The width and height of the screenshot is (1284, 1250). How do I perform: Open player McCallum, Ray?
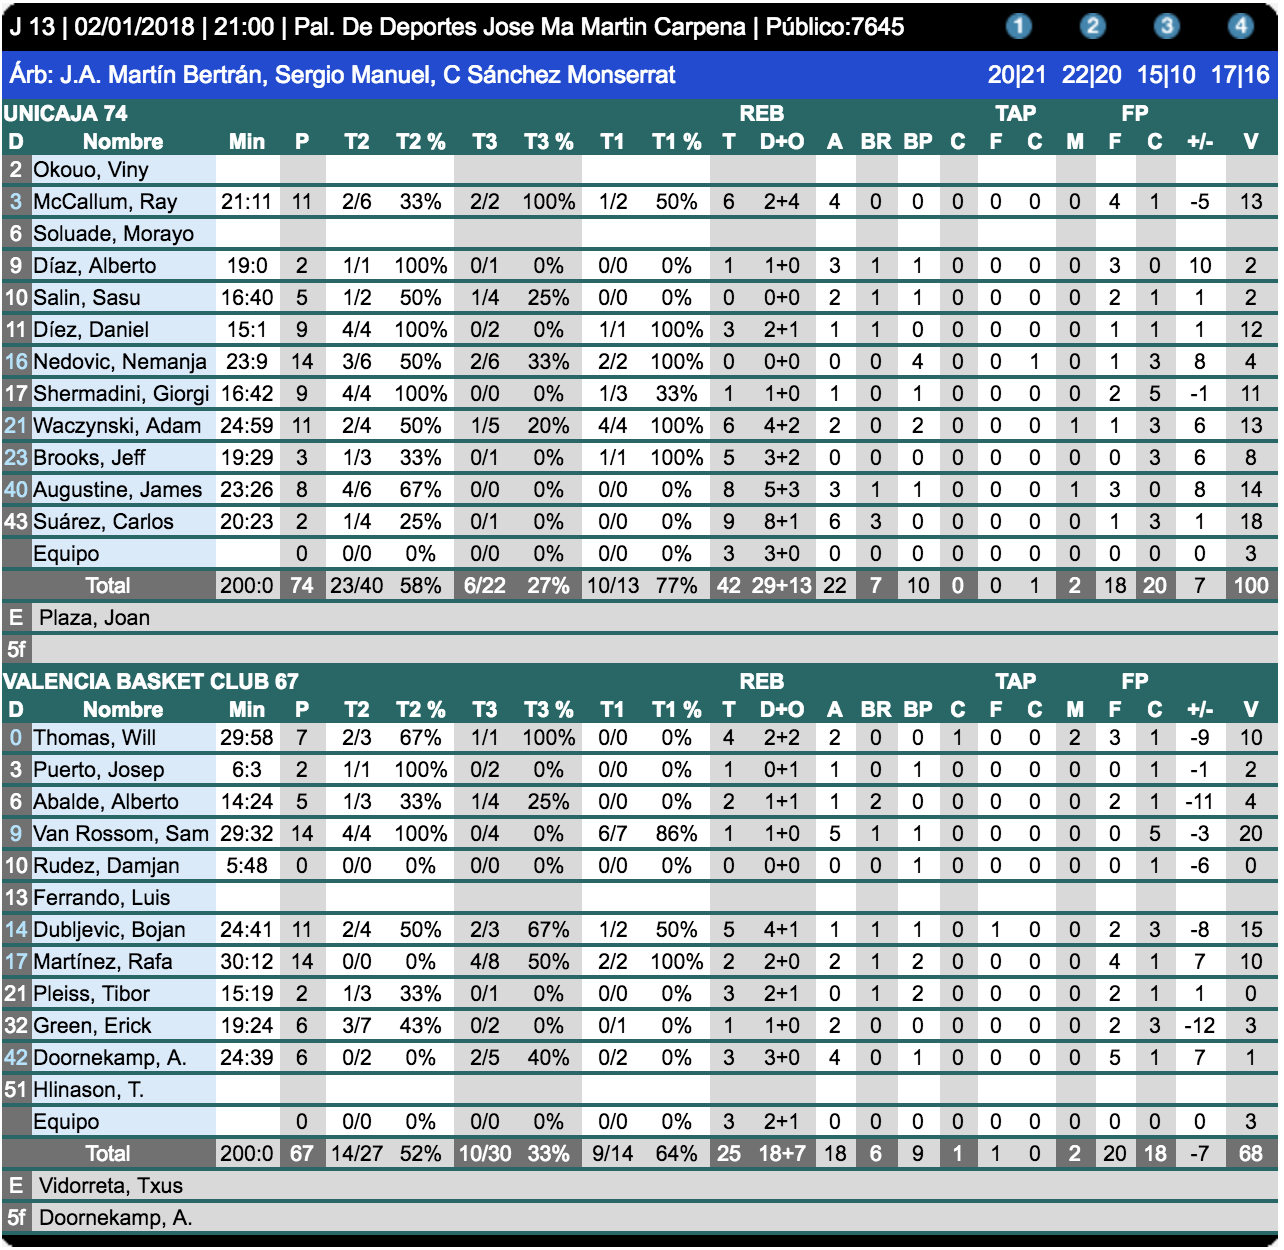click(x=105, y=202)
